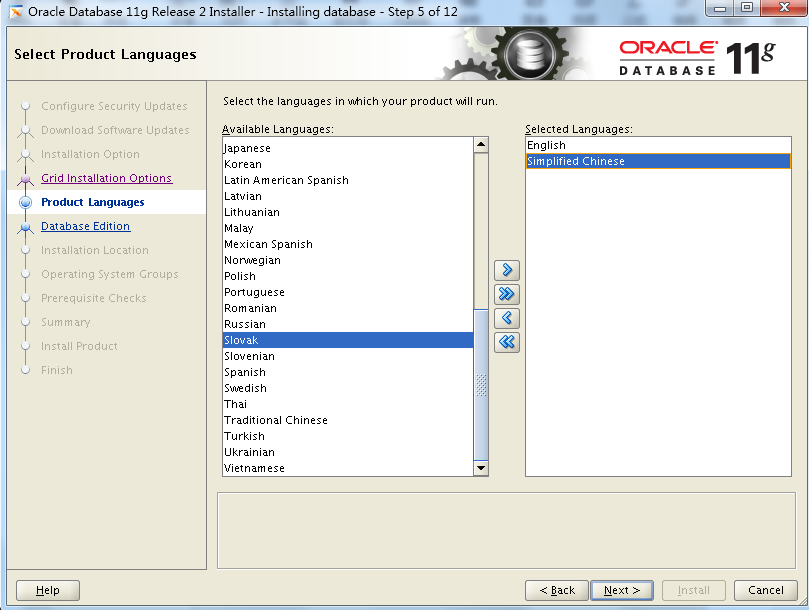This screenshot has height=610, width=809.
Task: Click the empty message text area
Action: [506, 531]
